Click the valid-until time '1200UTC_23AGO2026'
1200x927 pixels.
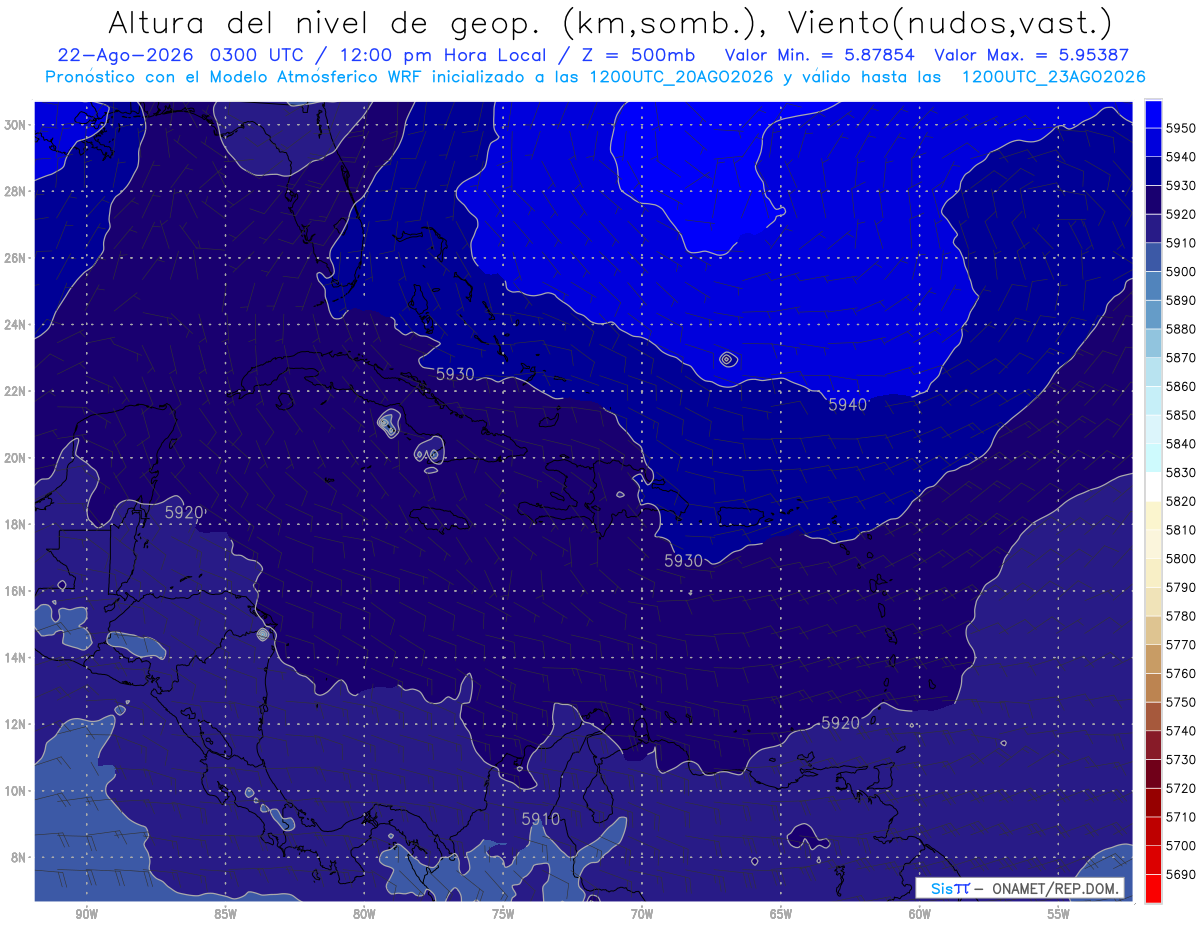1053,77
